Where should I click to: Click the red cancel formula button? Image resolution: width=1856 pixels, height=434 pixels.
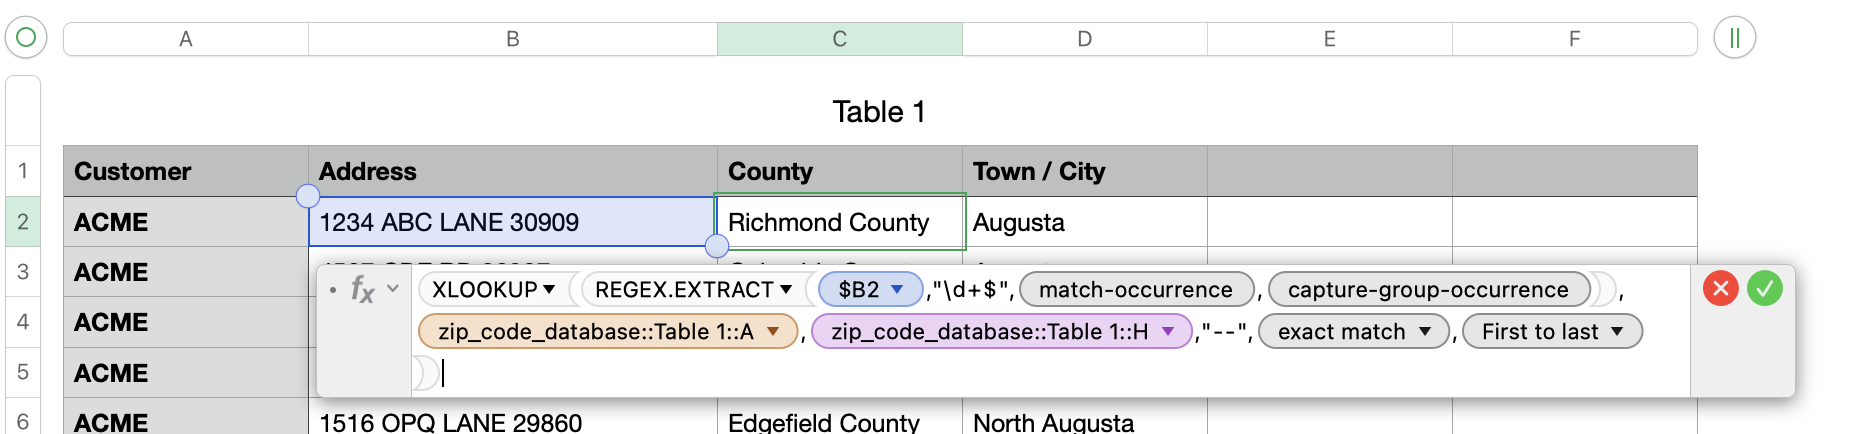1721,289
